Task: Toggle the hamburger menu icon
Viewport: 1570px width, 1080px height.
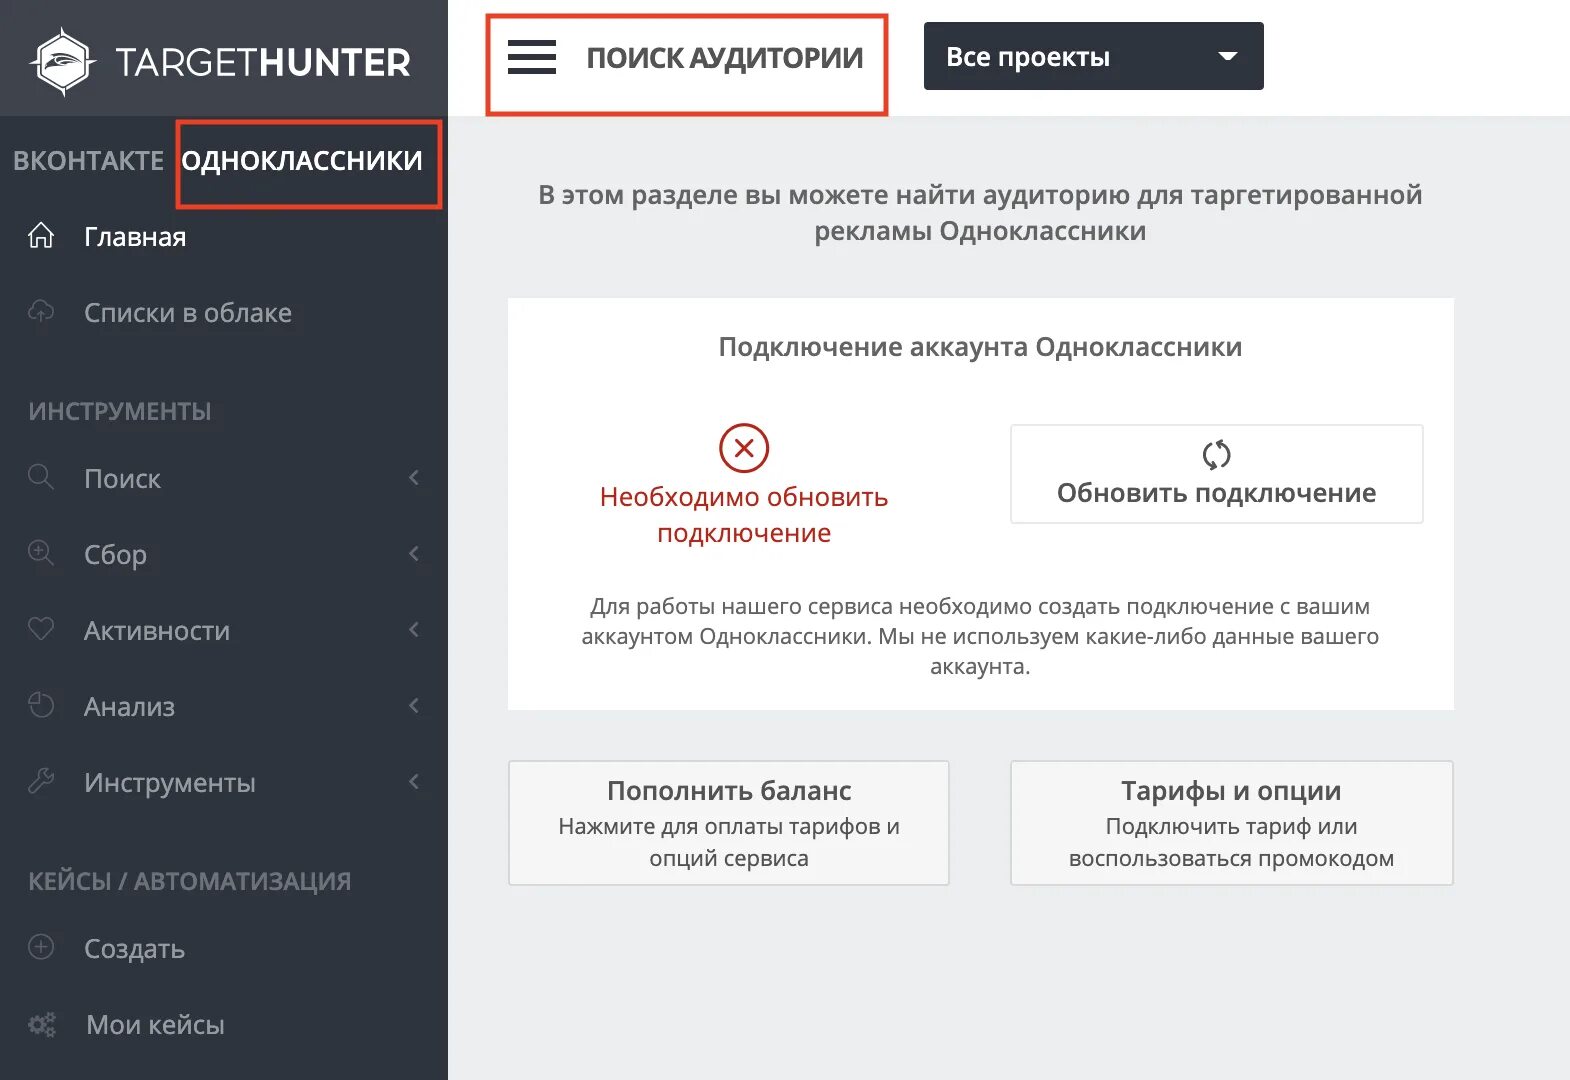Action: 531,58
